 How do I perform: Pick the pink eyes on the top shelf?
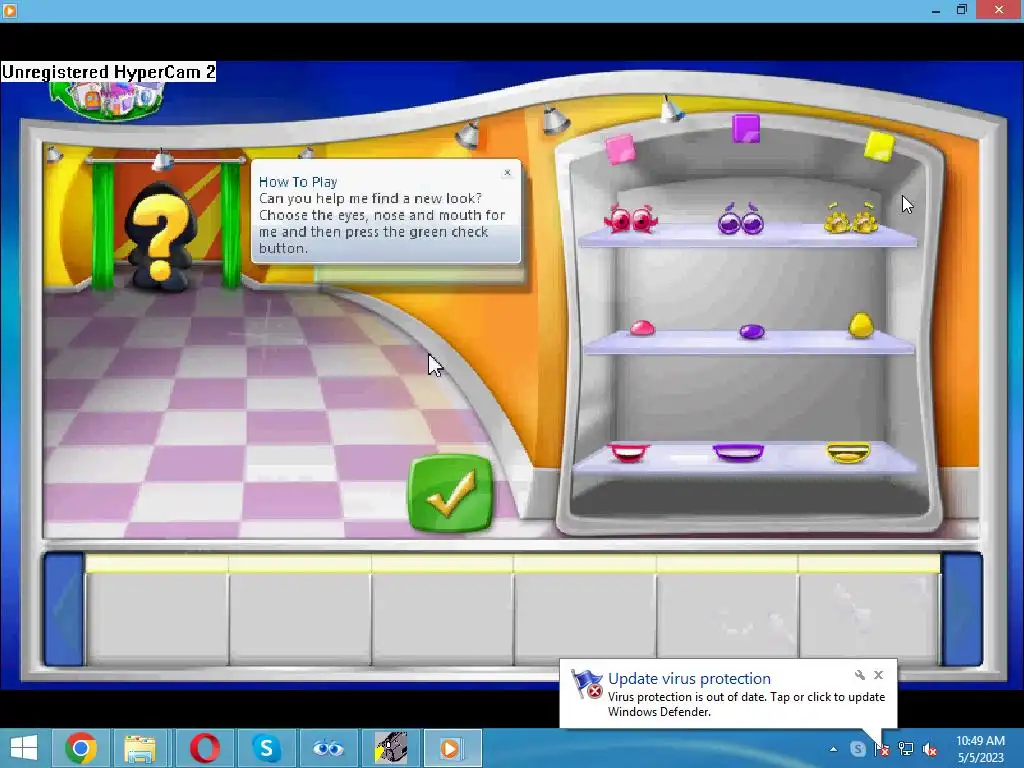pyautogui.click(x=631, y=219)
